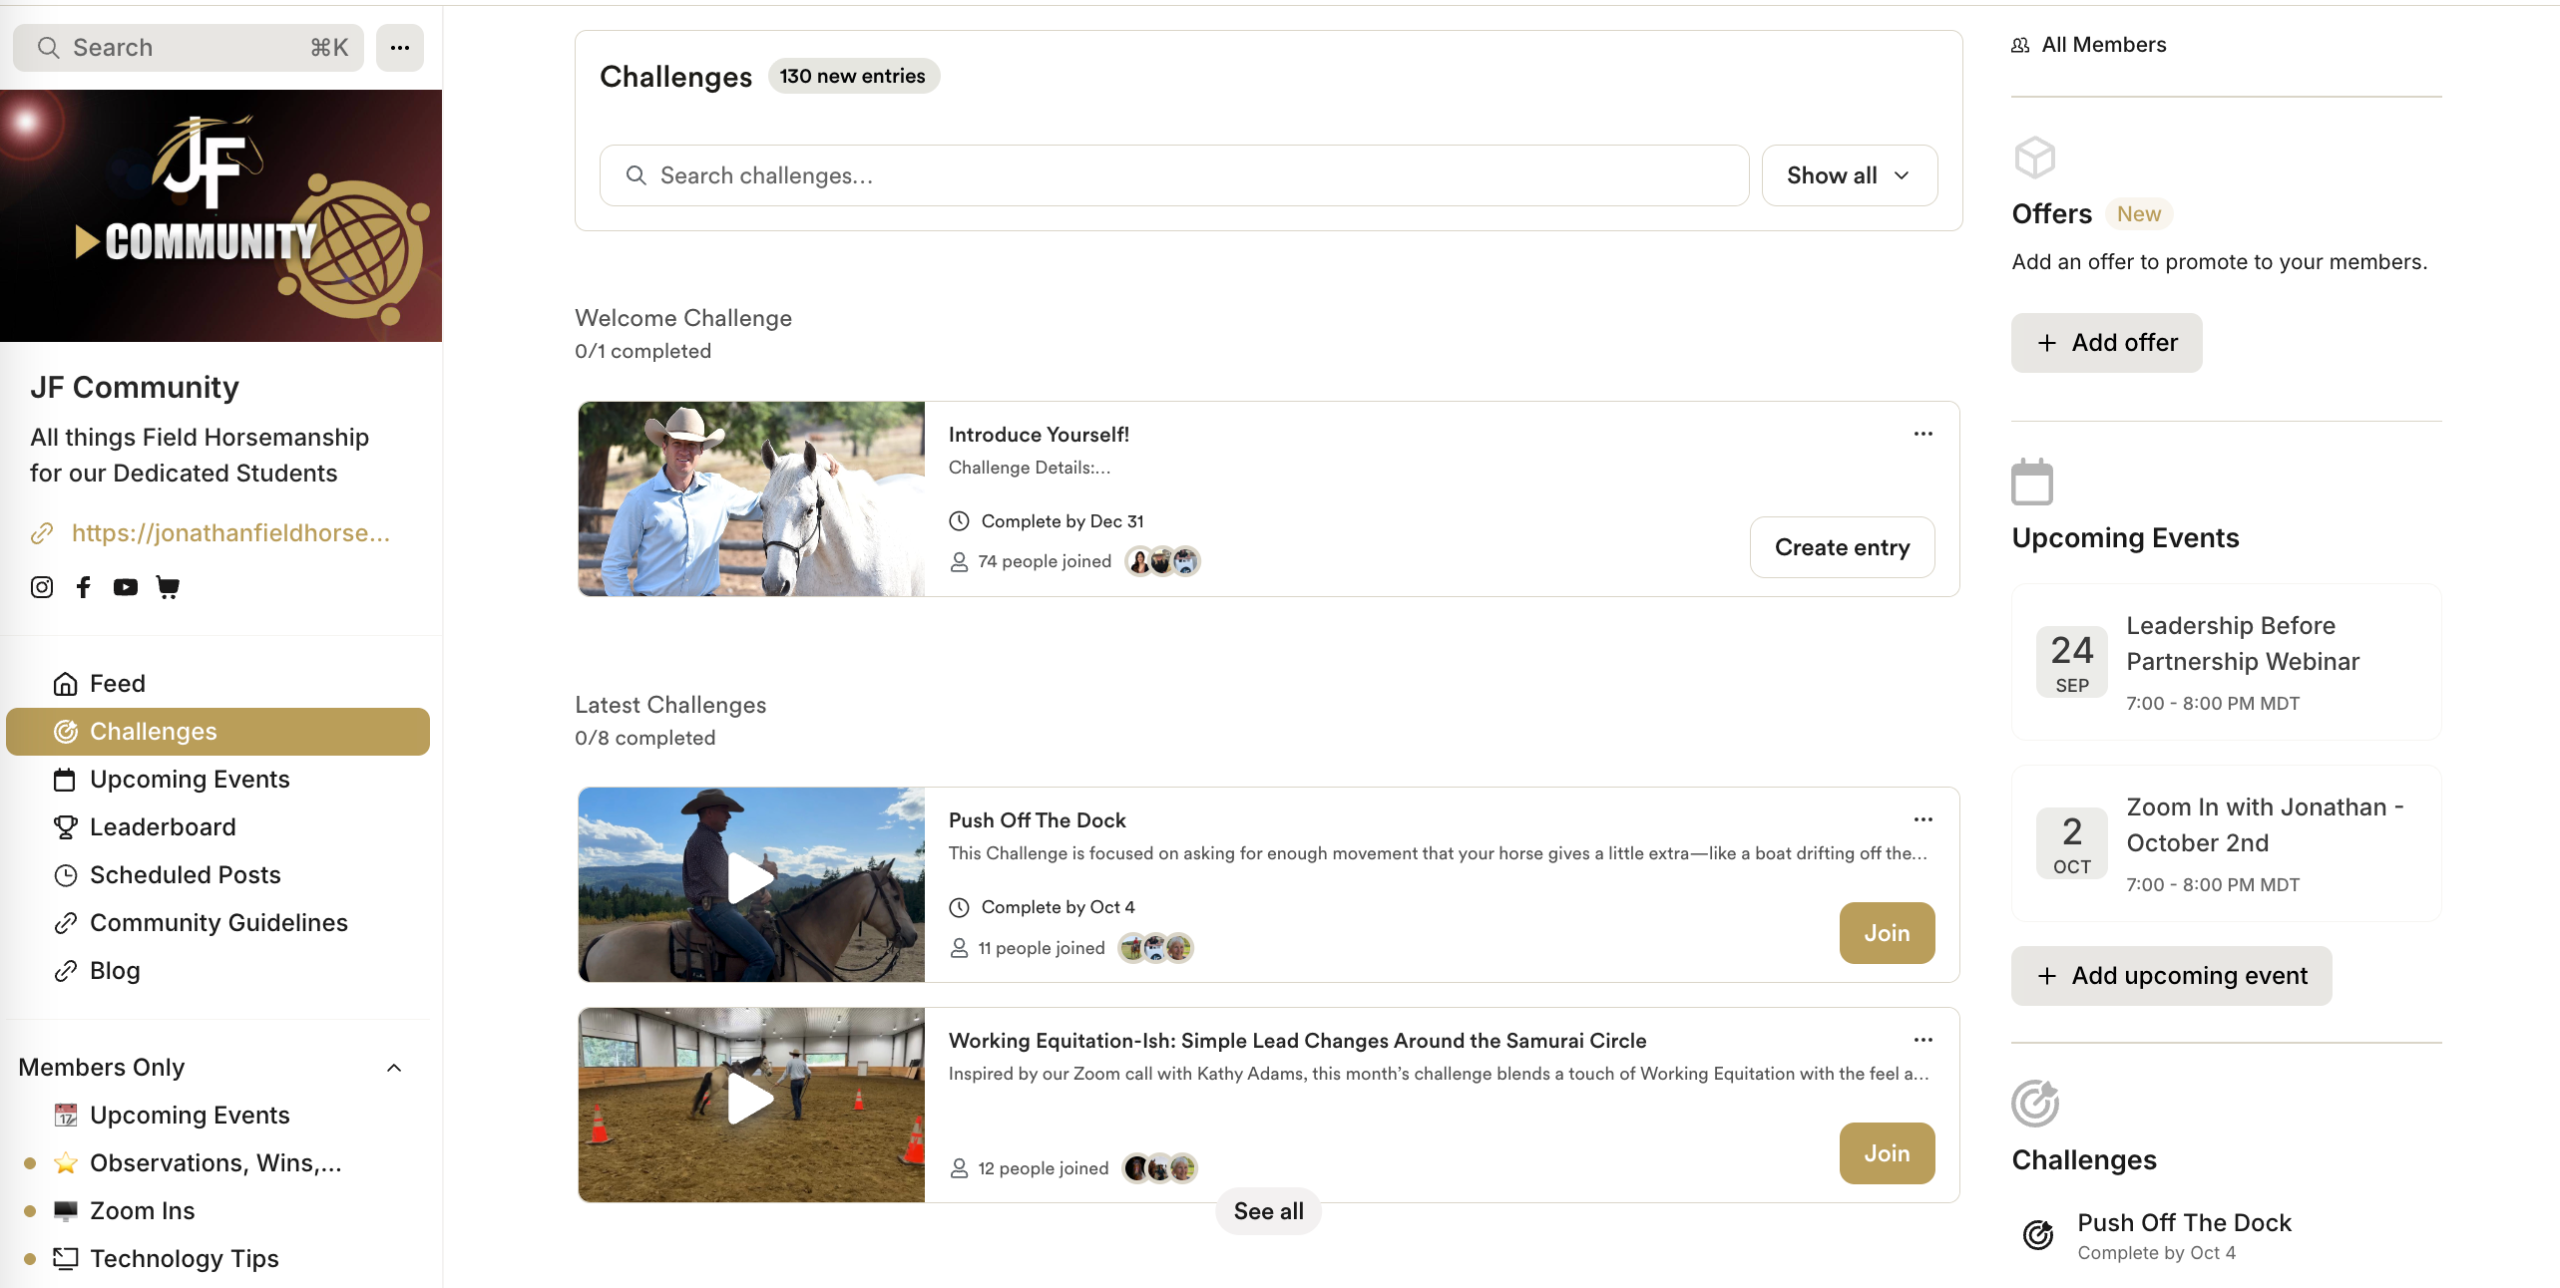The image size is (2560, 1288).
Task: Open the Facebook icon link
Action: (x=83, y=587)
